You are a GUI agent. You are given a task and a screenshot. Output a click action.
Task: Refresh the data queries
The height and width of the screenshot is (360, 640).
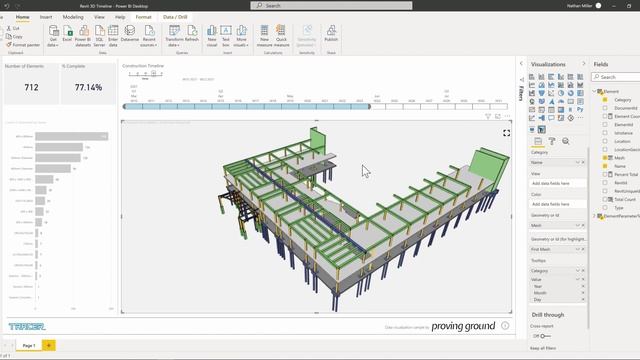[x=191, y=33]
